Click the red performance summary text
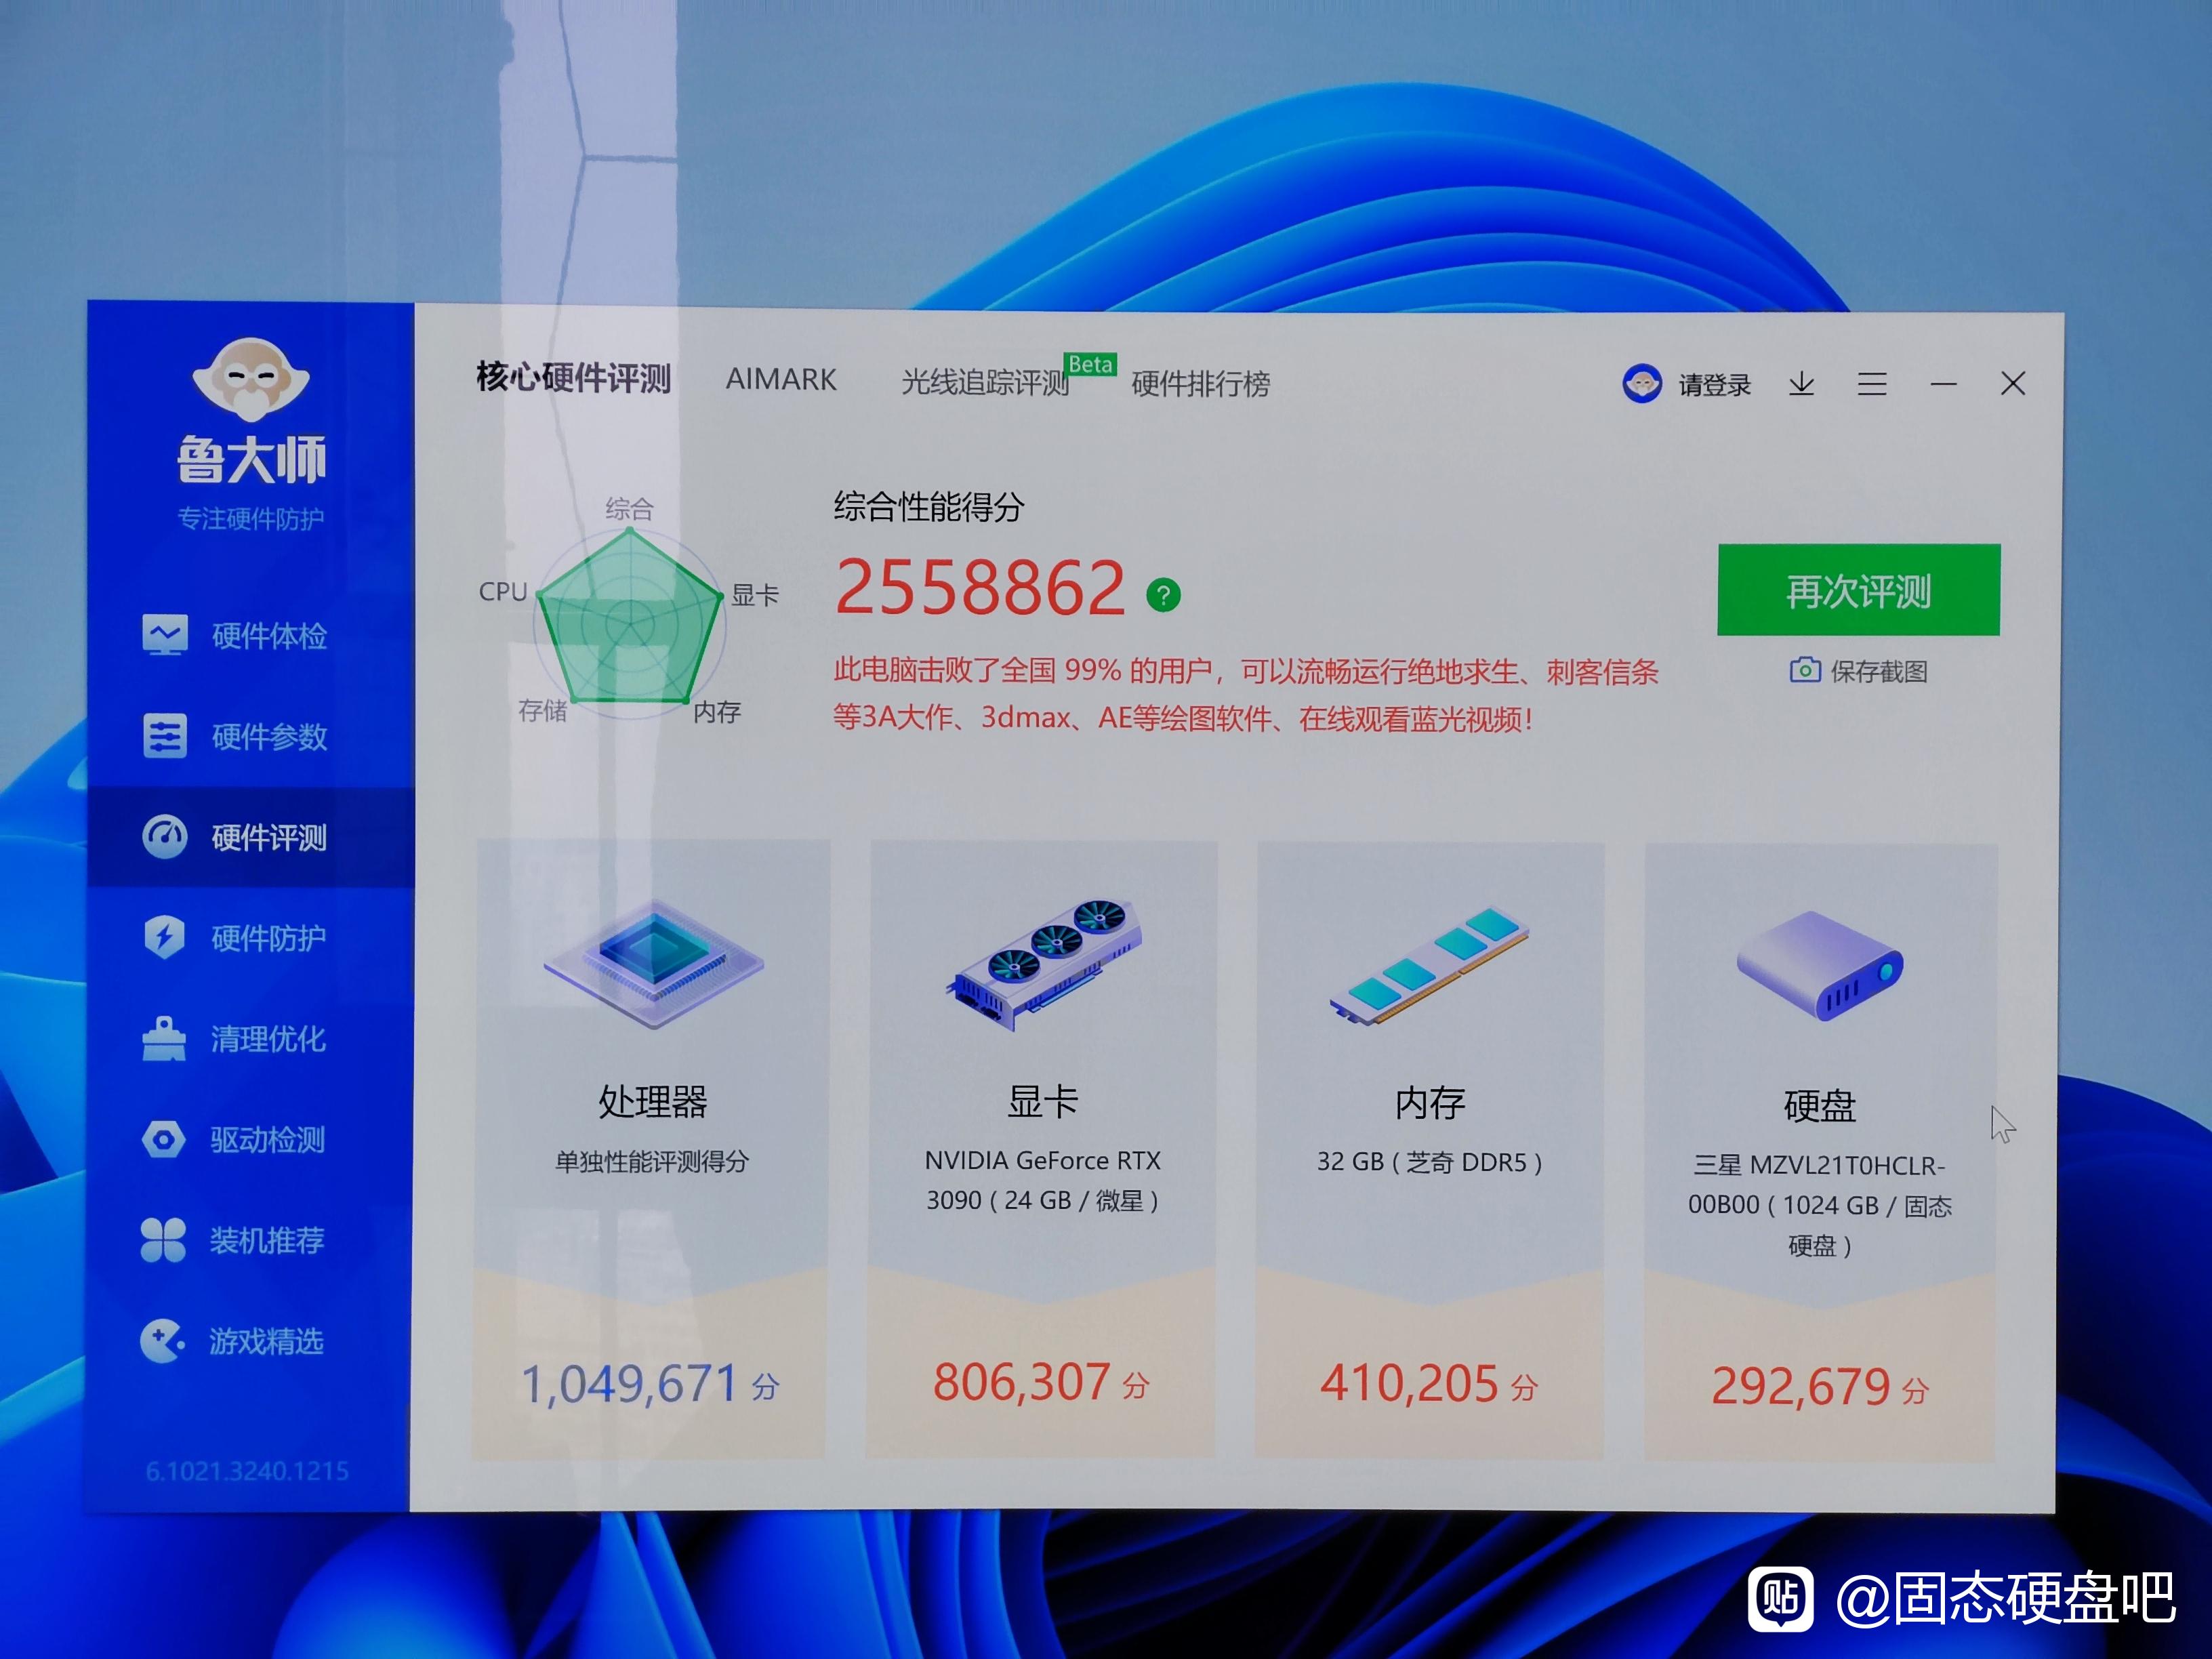2212x1659 pixels. click(1245, 694)
